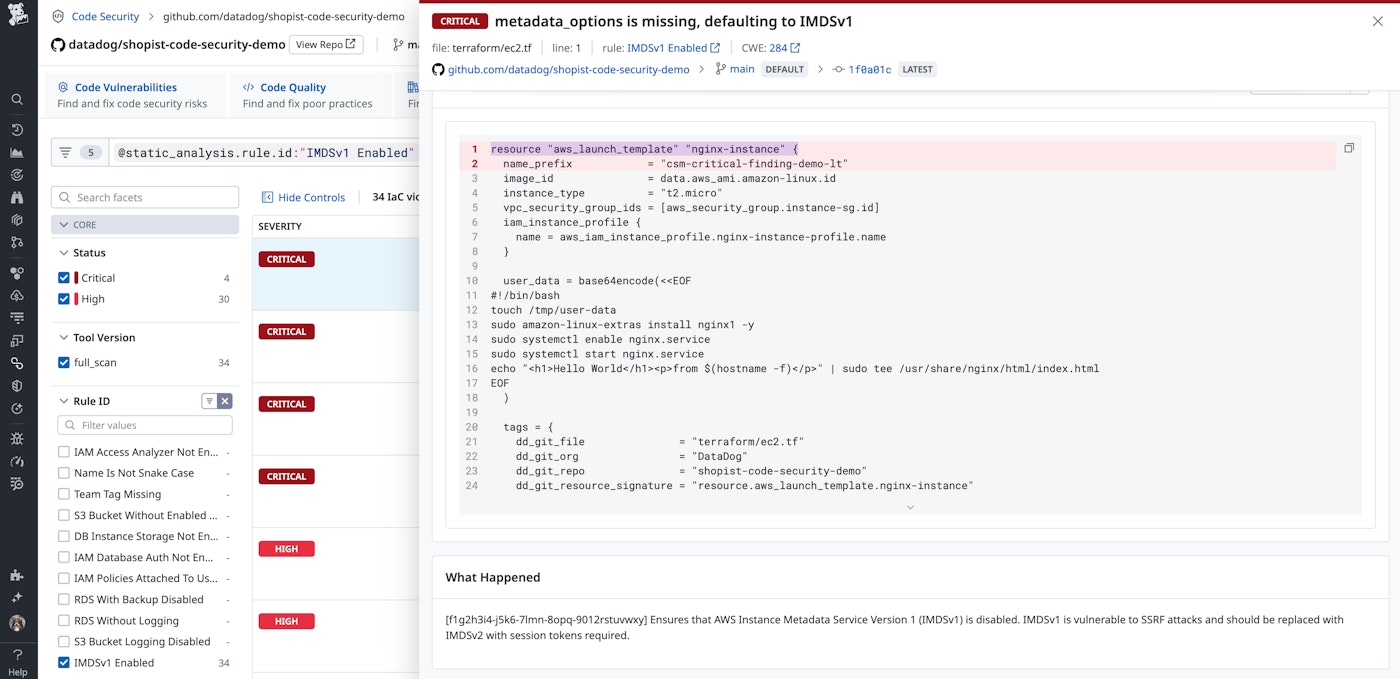This screenshot has width=1400, height=679.
Task: Check IAM Policies Attached To User rule
Action: pyautogui.click(x=64, y=578)
